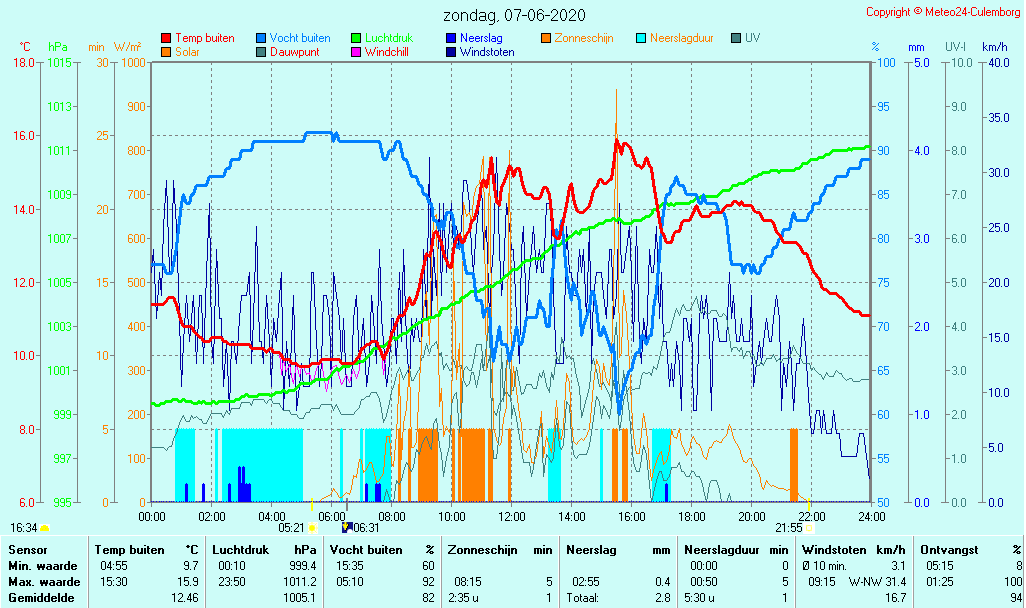Click the chart title zondag, 07-06-2020
Image resolution: width=1026 pixels, height=608 pixels.
515,16
